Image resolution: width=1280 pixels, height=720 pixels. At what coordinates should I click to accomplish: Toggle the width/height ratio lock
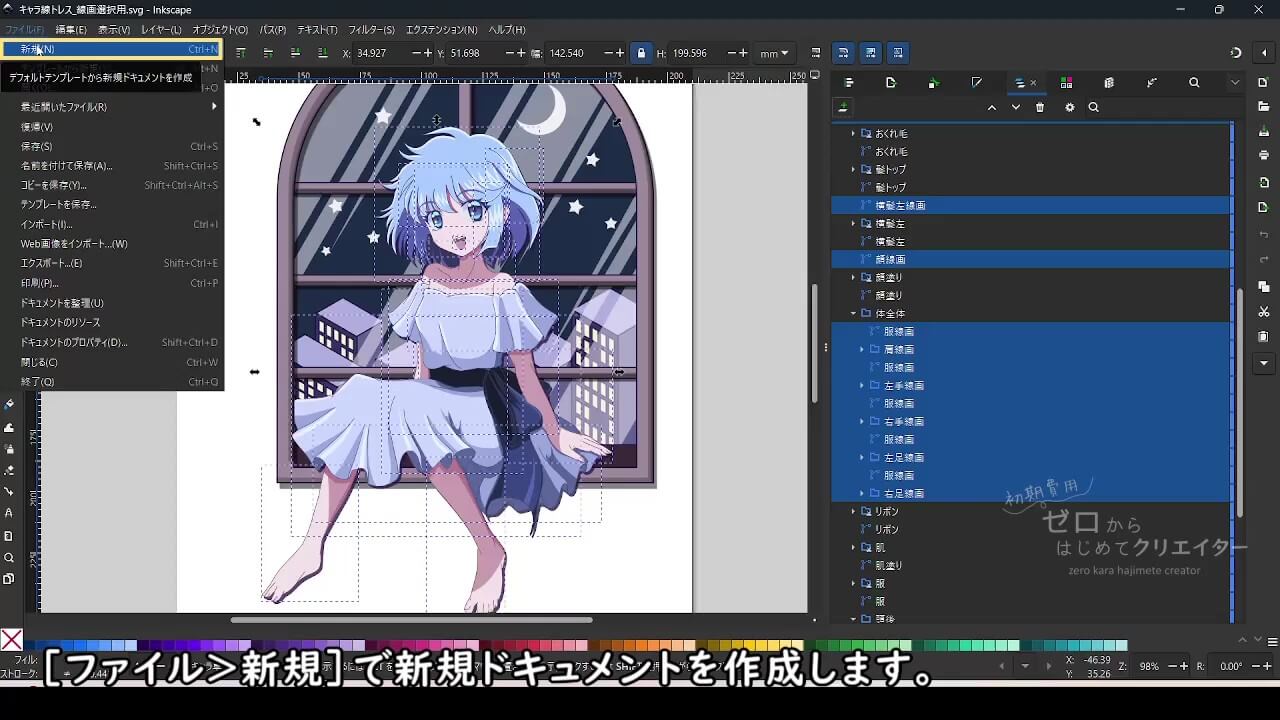click(641, 53)
